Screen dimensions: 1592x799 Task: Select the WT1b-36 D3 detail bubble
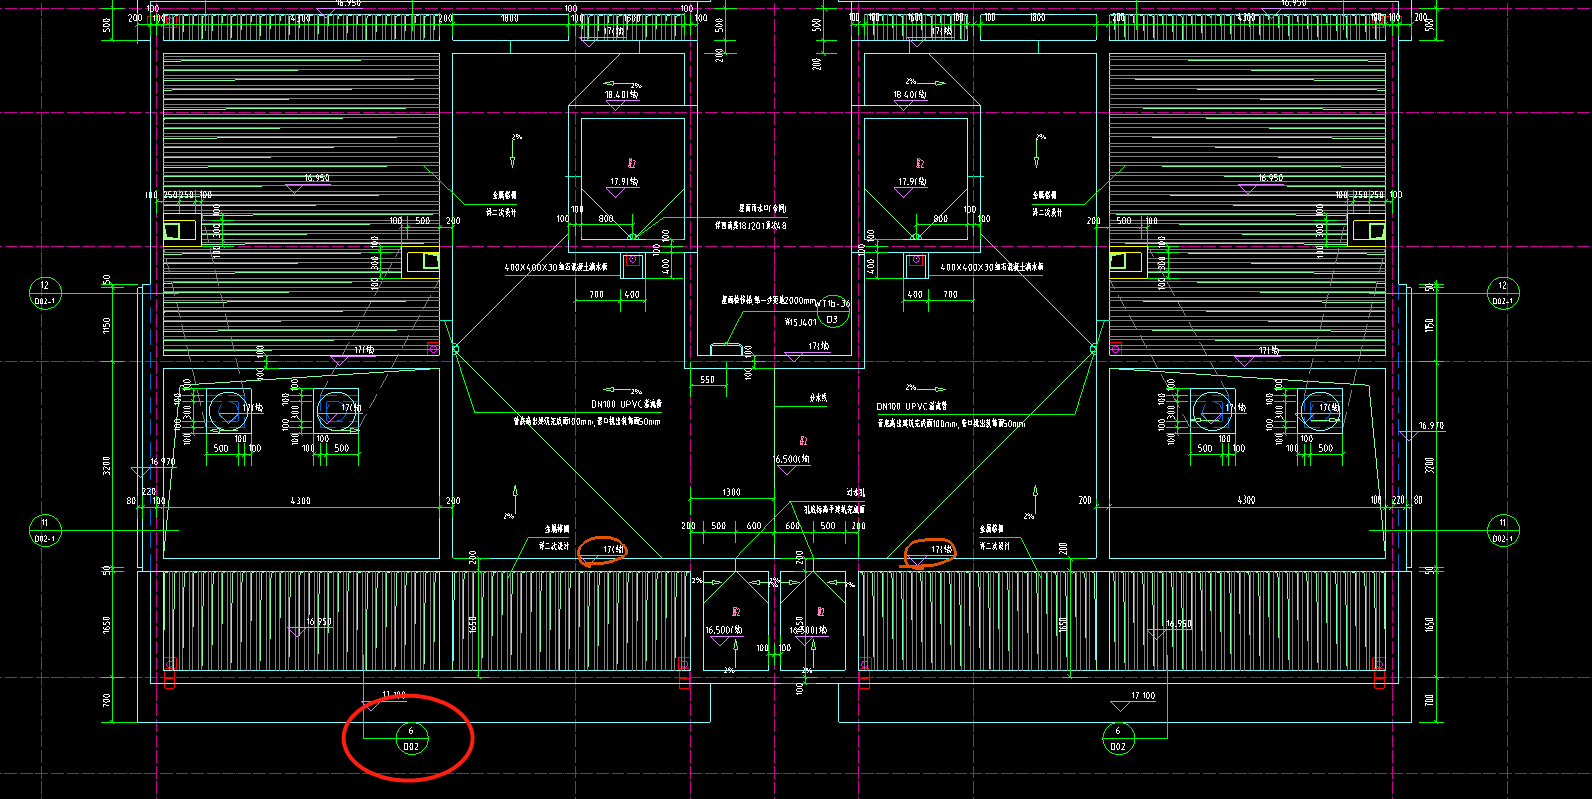tap(833, 313)
